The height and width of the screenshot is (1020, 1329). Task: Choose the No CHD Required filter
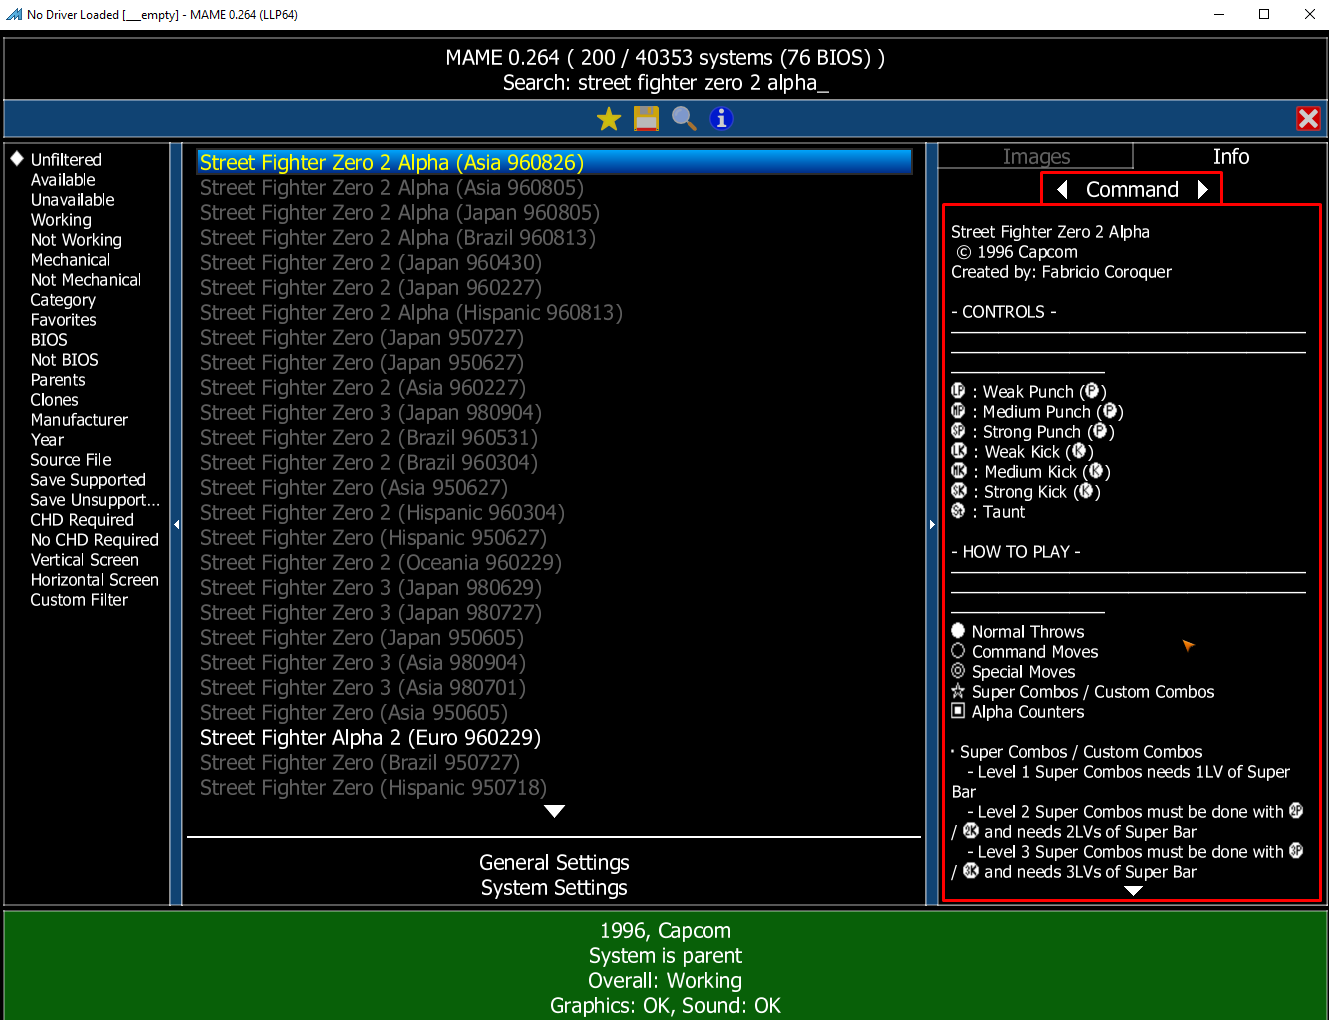click(94, 540)
